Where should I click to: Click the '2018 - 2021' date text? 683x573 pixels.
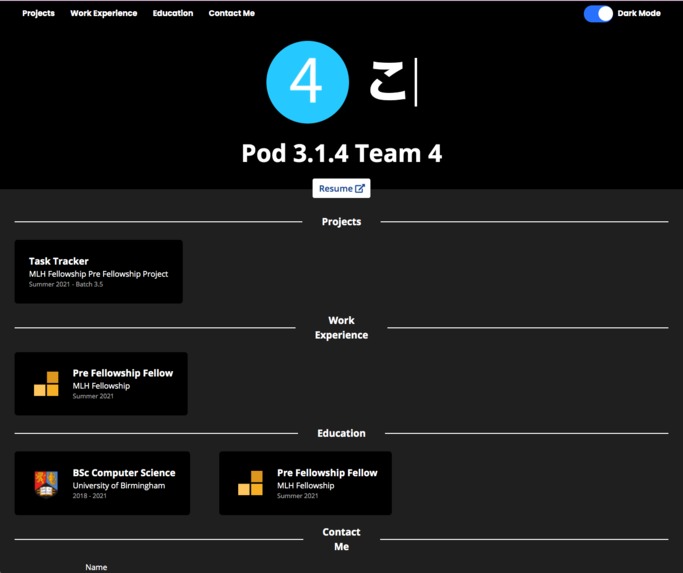90,496
